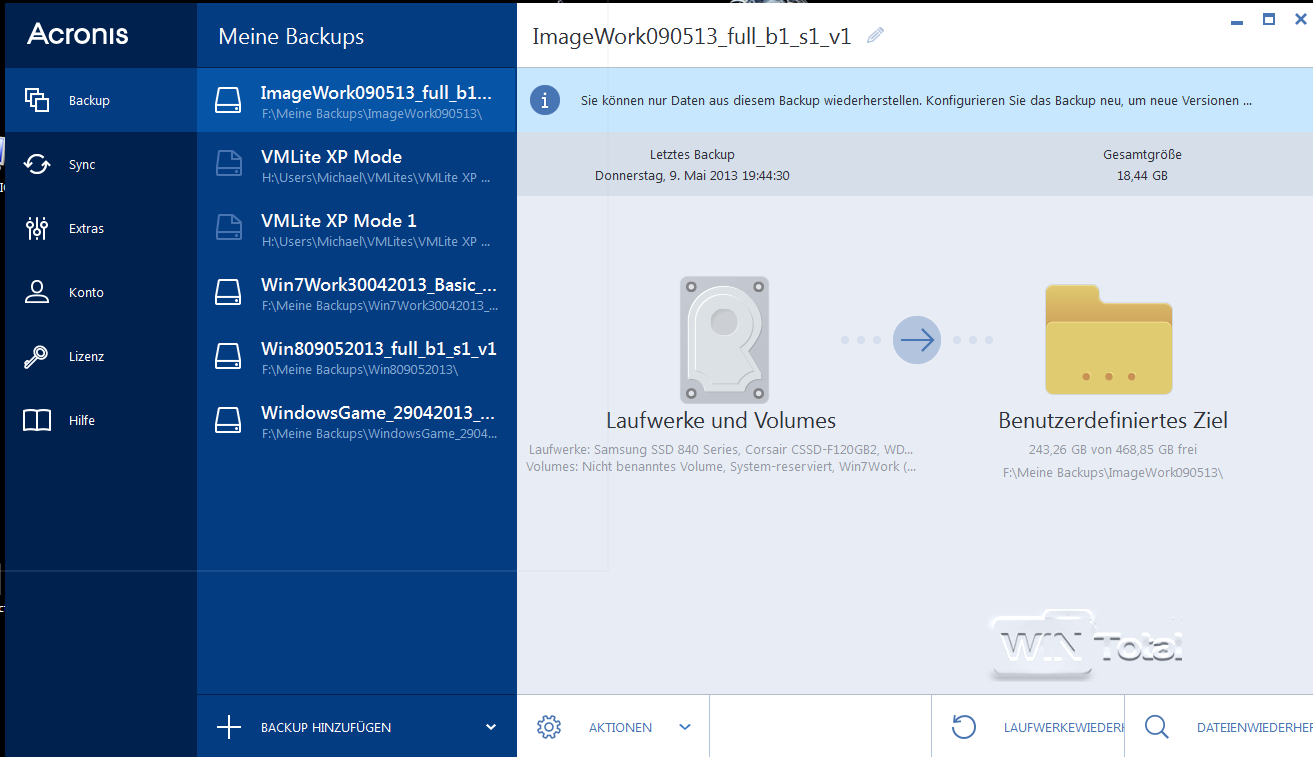Go to the Konto account section
This screenshot has width=1313, height=757.
click(101, 292)
